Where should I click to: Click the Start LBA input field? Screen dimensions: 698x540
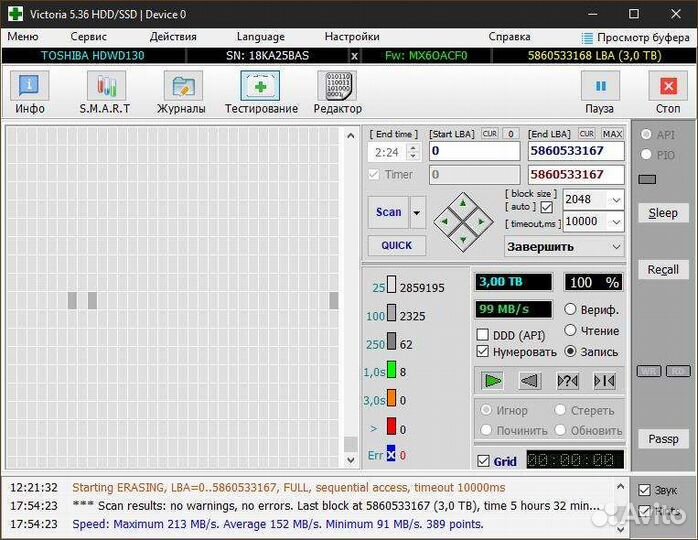[475, 151]
